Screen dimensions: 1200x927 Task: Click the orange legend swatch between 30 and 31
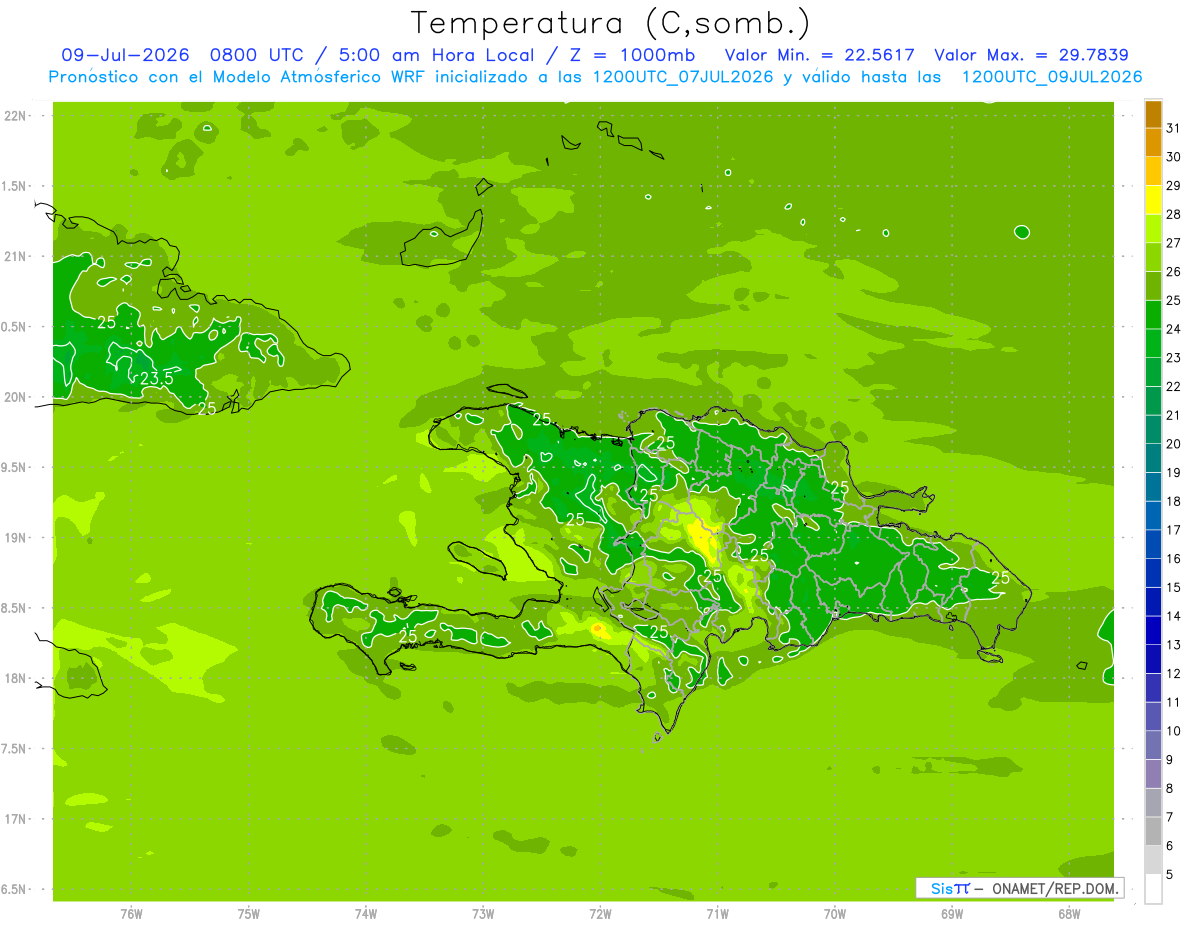tap(1153, 143)
